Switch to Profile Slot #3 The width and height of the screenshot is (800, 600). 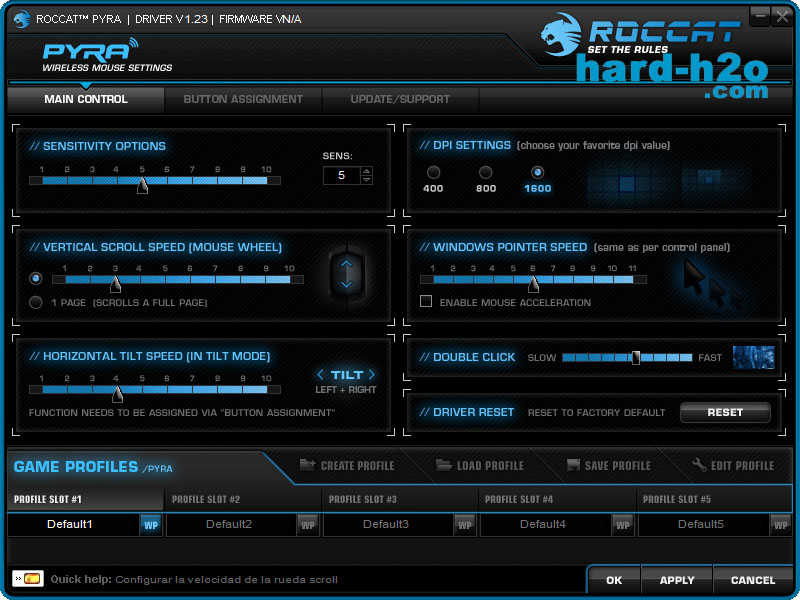click(400, 499)
